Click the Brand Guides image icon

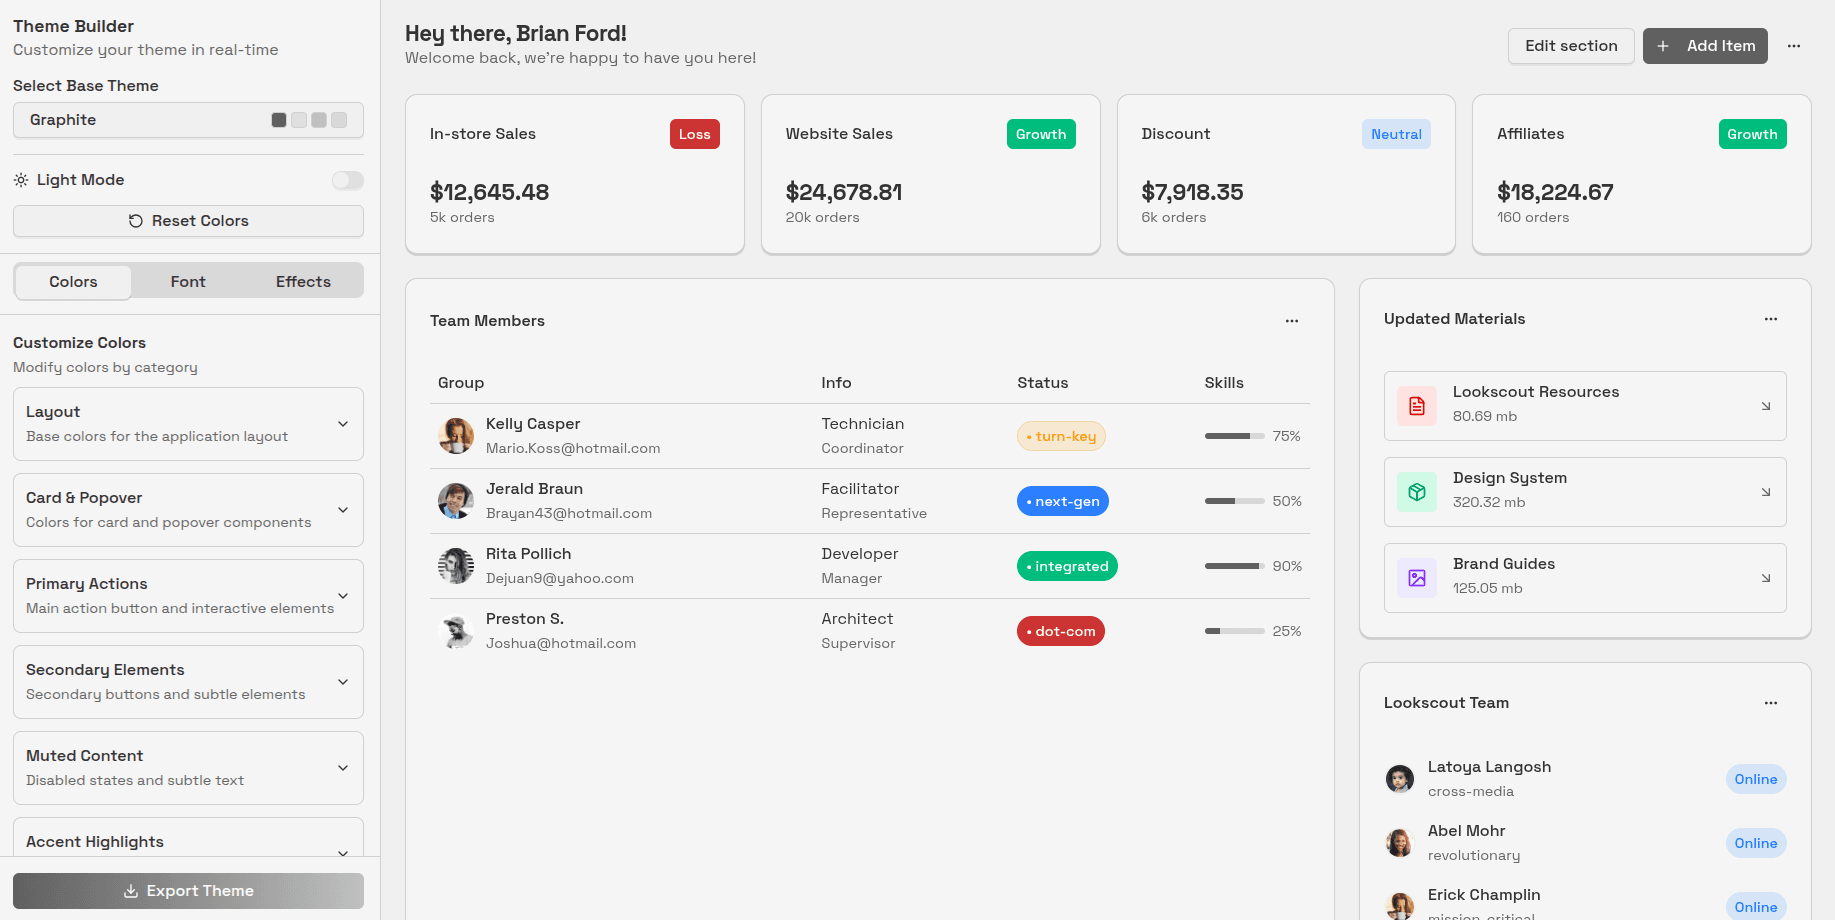click(1416, 578)
